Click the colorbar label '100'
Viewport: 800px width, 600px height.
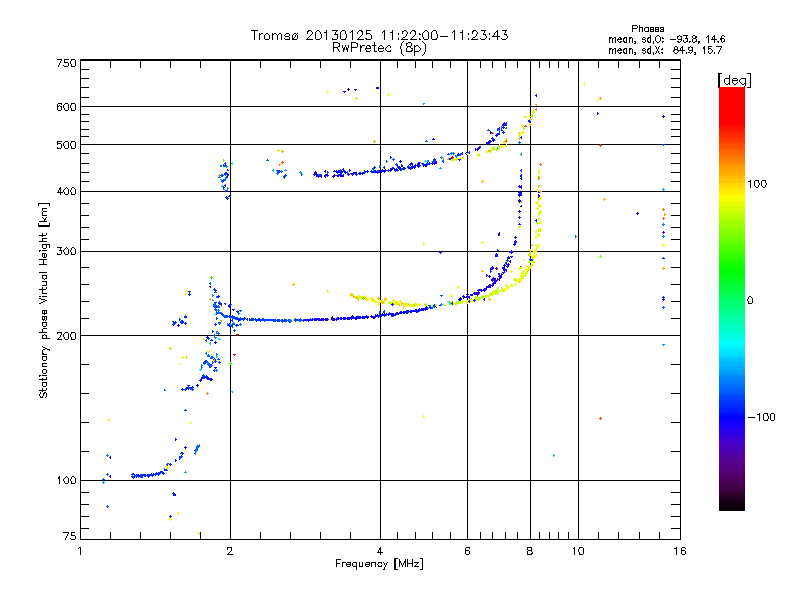click(757, 184)
